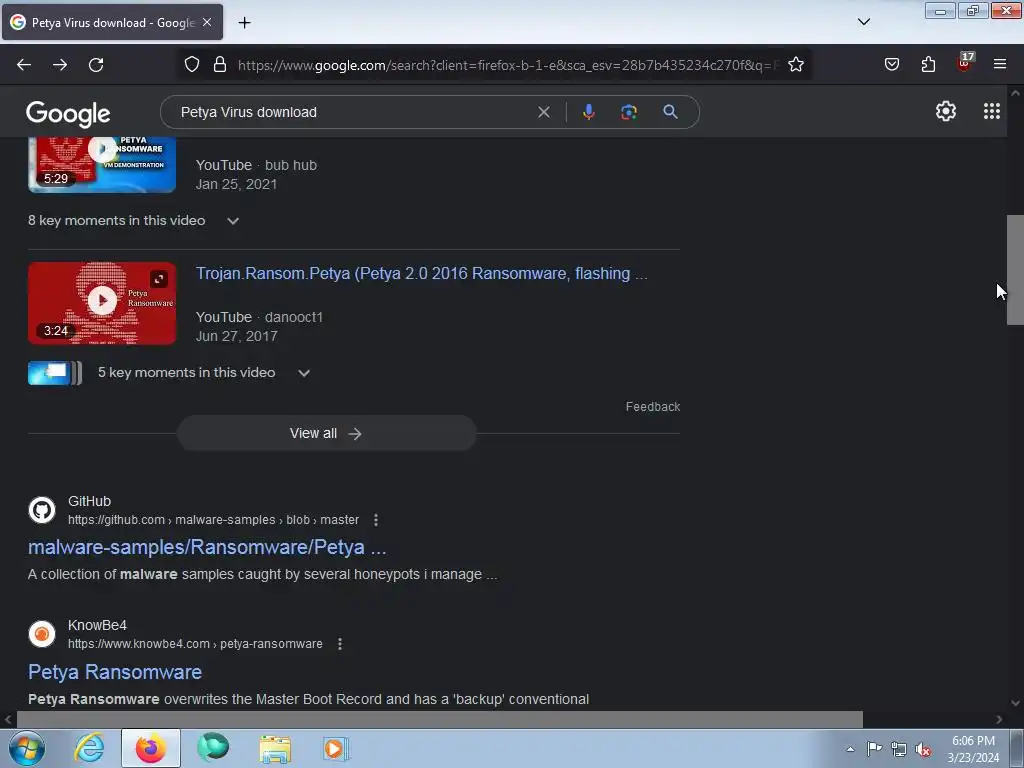
Task: Click the GitHub URL breadcrumb text
Action: [x=214, y=520]
